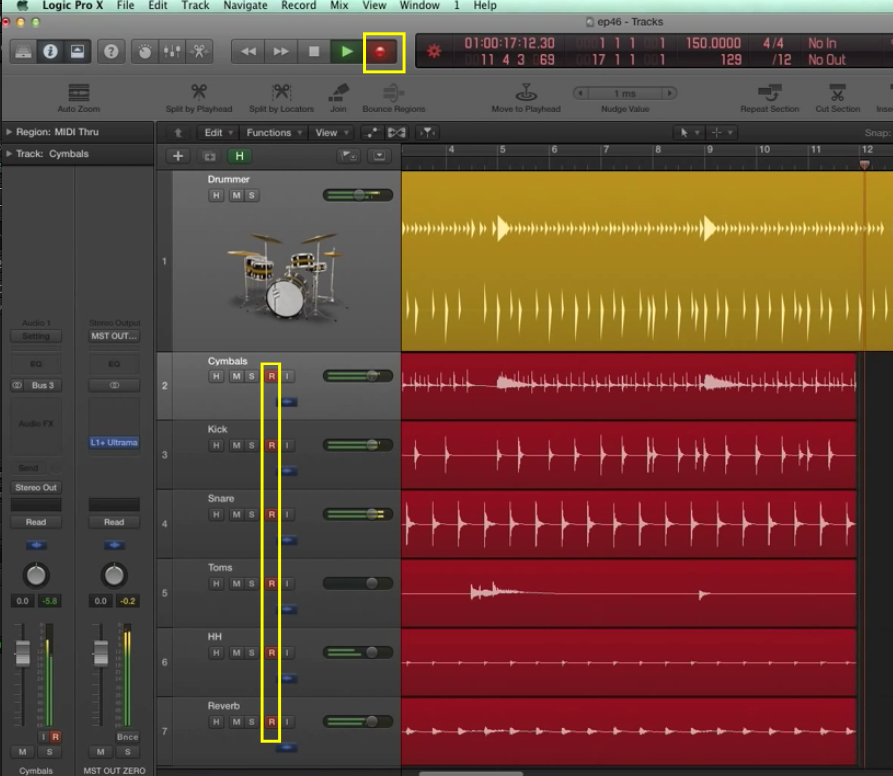This screenshot has width=893, height=776.
Task: Click the Join glue icon
Action: click(x=338, y=92)
